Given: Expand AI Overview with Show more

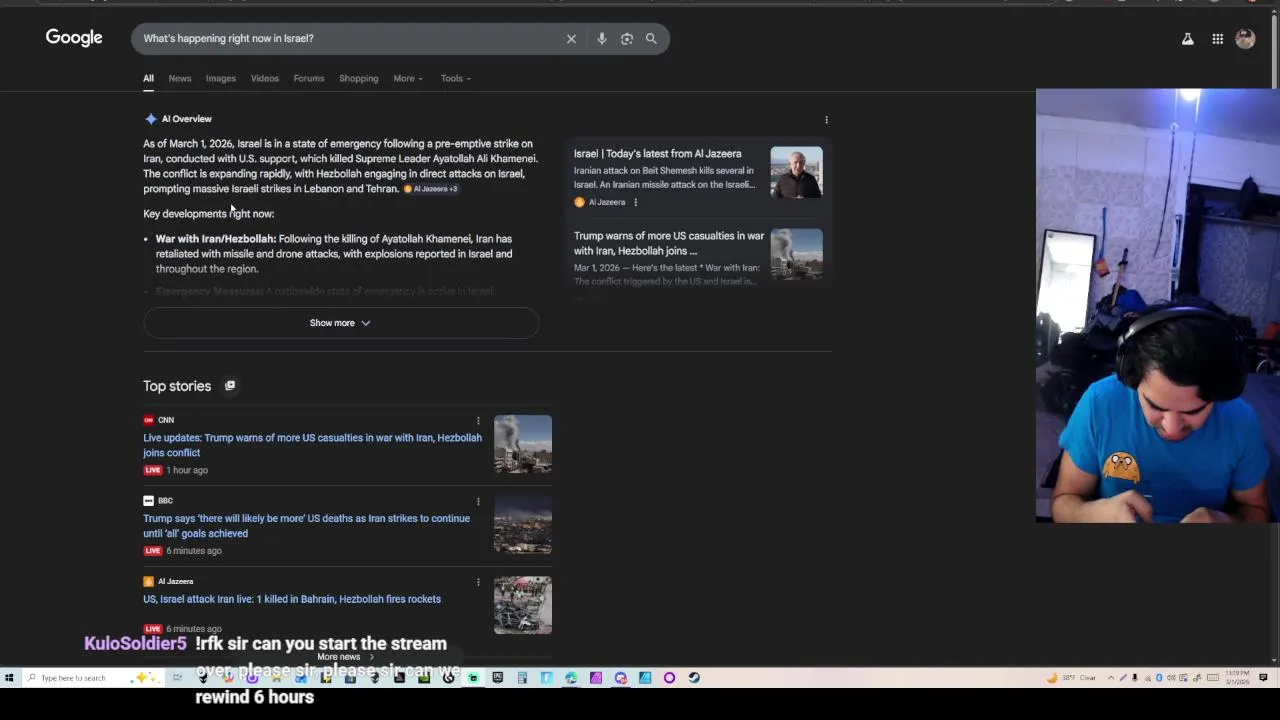Looking at the screenshot, I should pyautogui.click(x=340, y=323).
